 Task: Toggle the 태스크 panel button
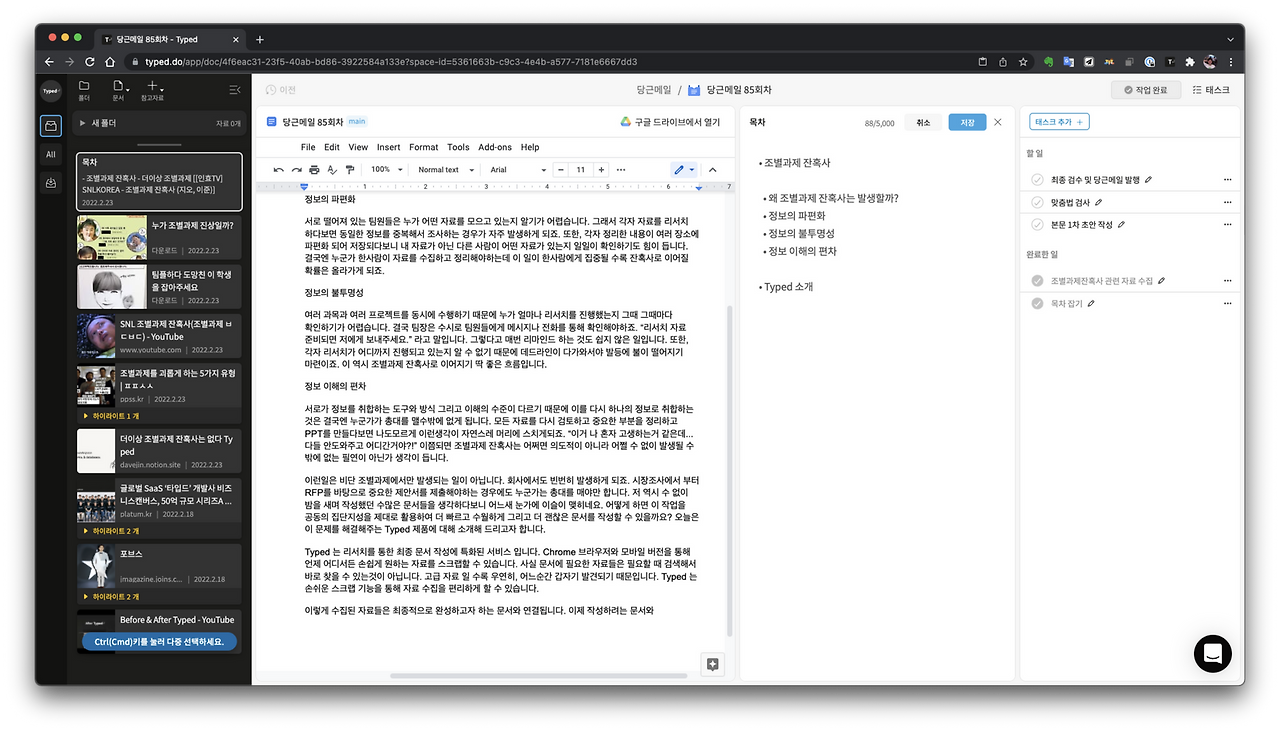[1211, 90]
